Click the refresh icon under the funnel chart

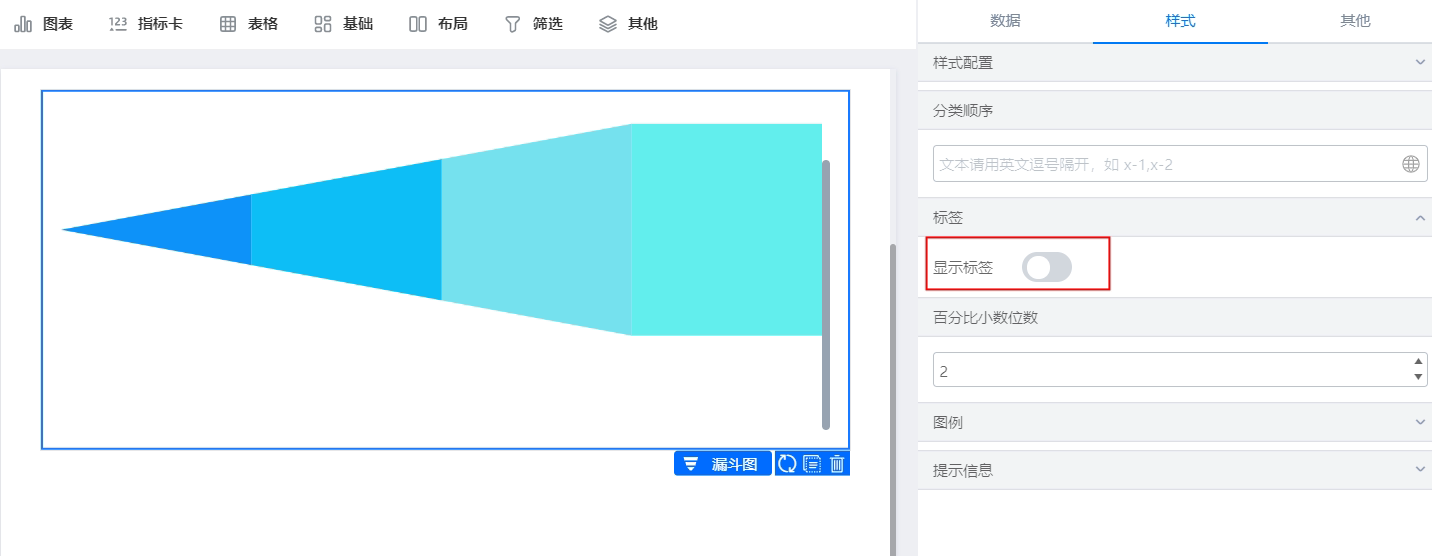pyautogui.click(x=787, y=464)
